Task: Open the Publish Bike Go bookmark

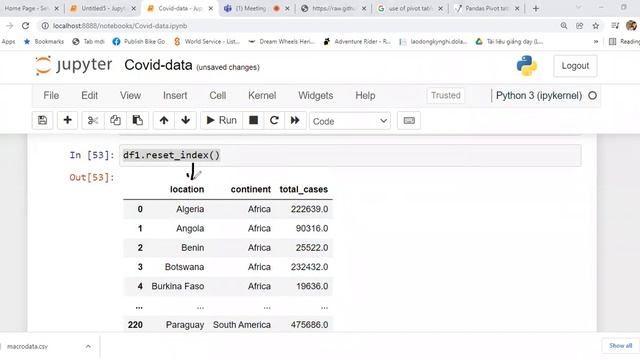Action: tap(140, 42)
